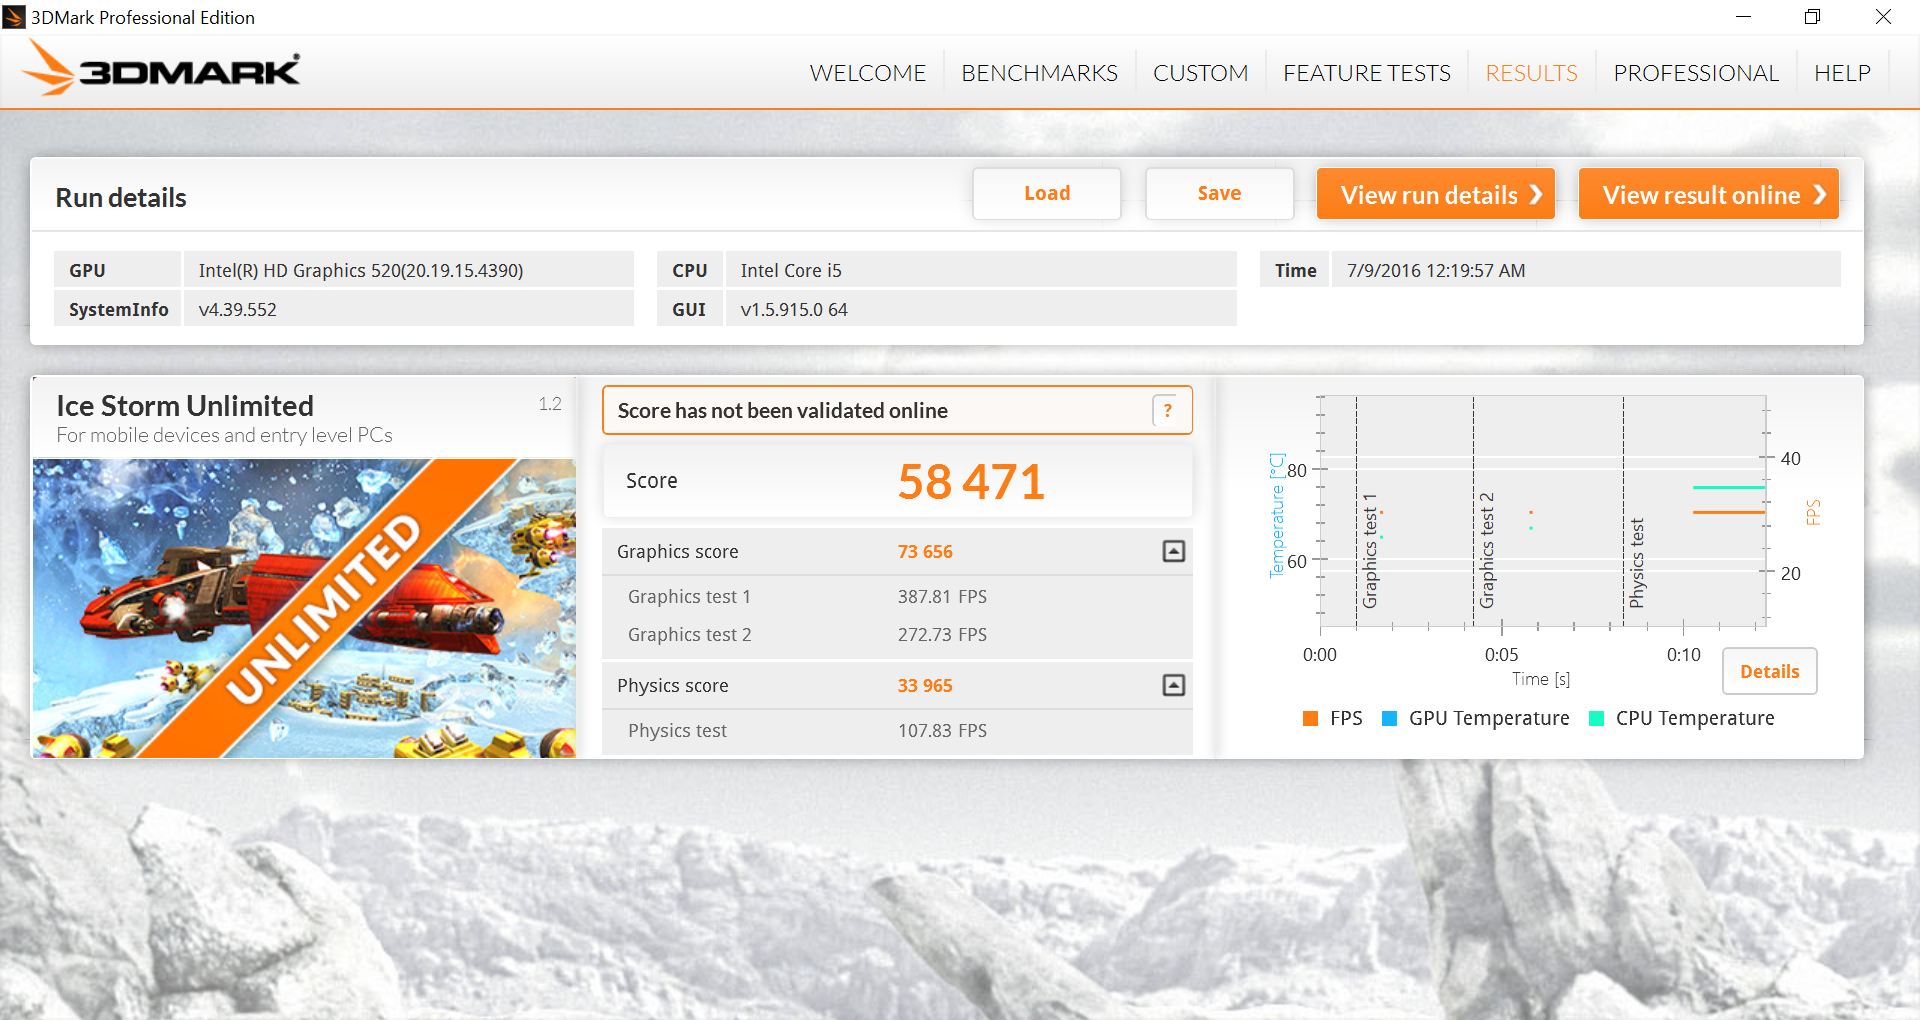Image resolution: width=1920 pixels, height=1020 pixels.
Task: Click the Physics test chart marker
Action: click(x=1636, y=563)
